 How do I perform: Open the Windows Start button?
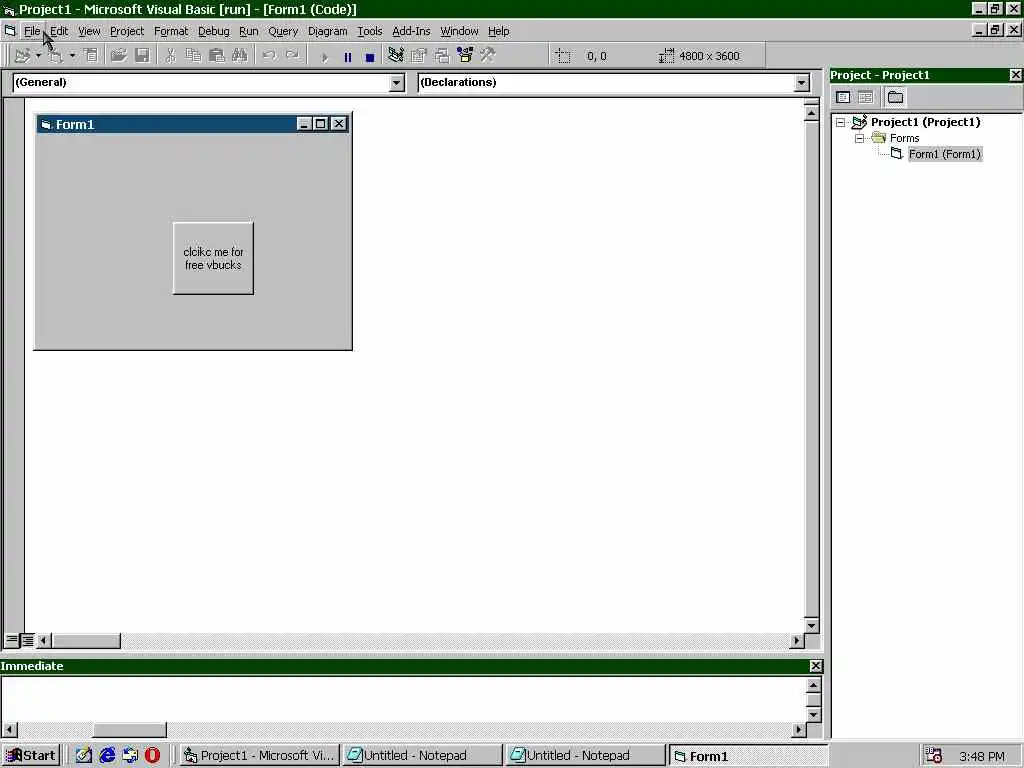31,756
